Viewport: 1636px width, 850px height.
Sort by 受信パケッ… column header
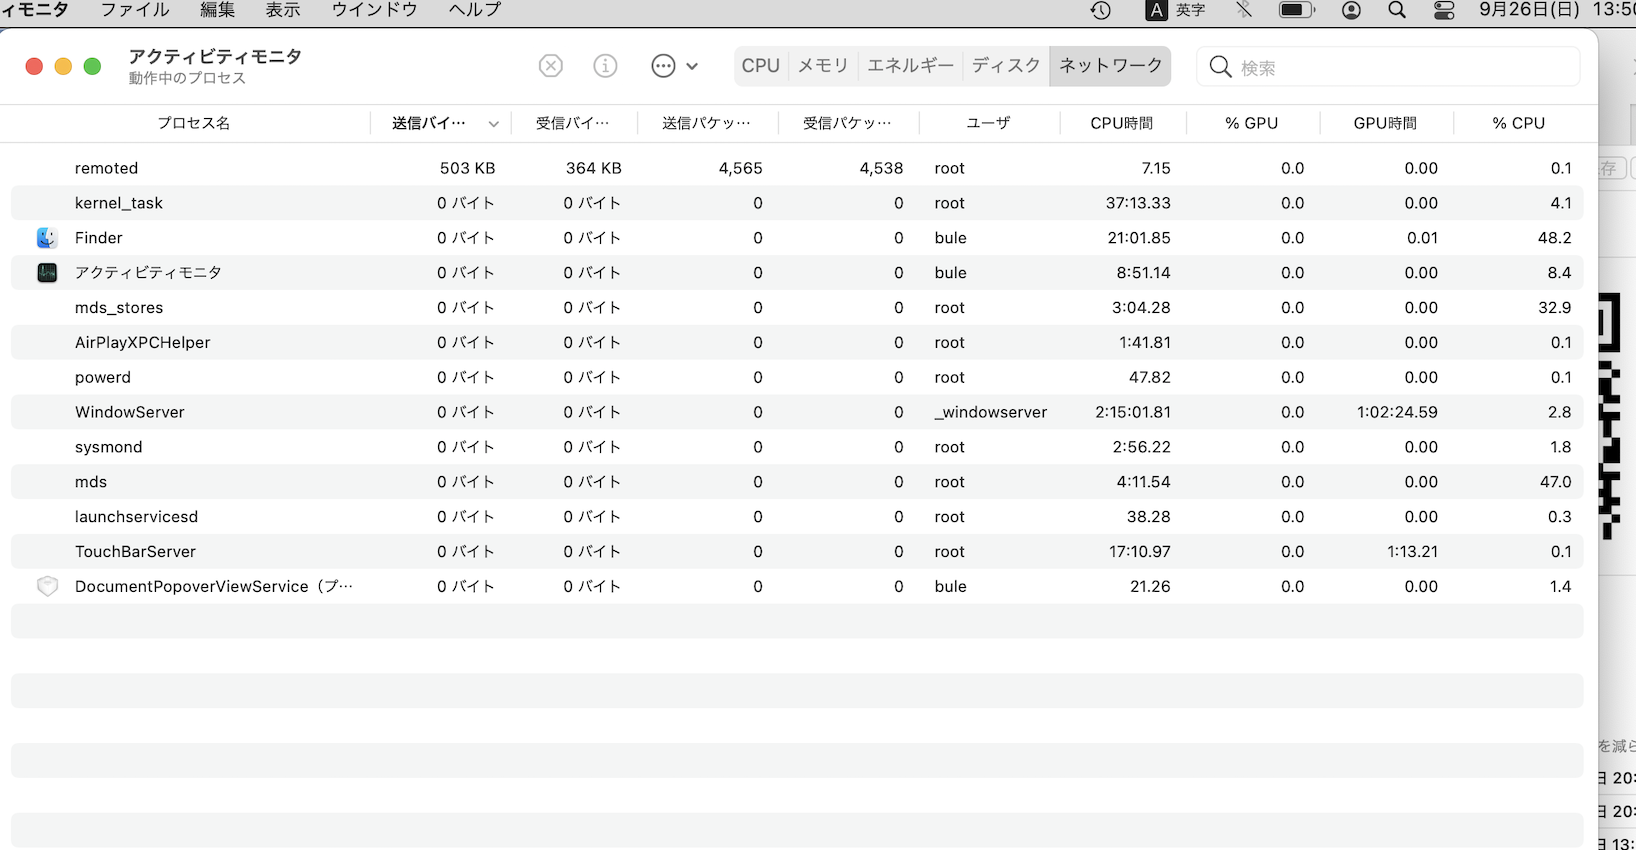coord(847,123)
